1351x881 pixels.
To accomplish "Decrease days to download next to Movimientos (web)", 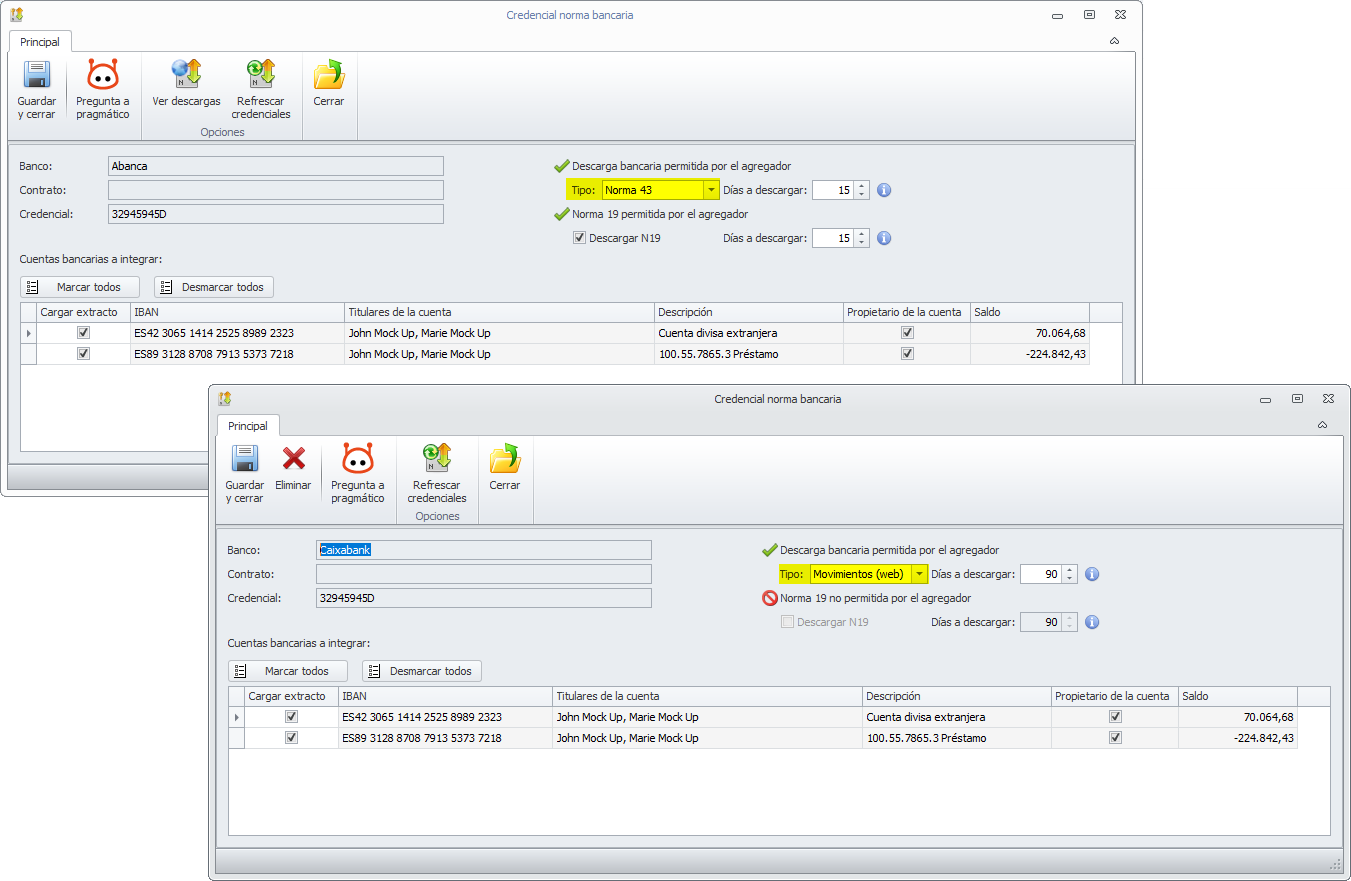I will (x=1070, y=579).
